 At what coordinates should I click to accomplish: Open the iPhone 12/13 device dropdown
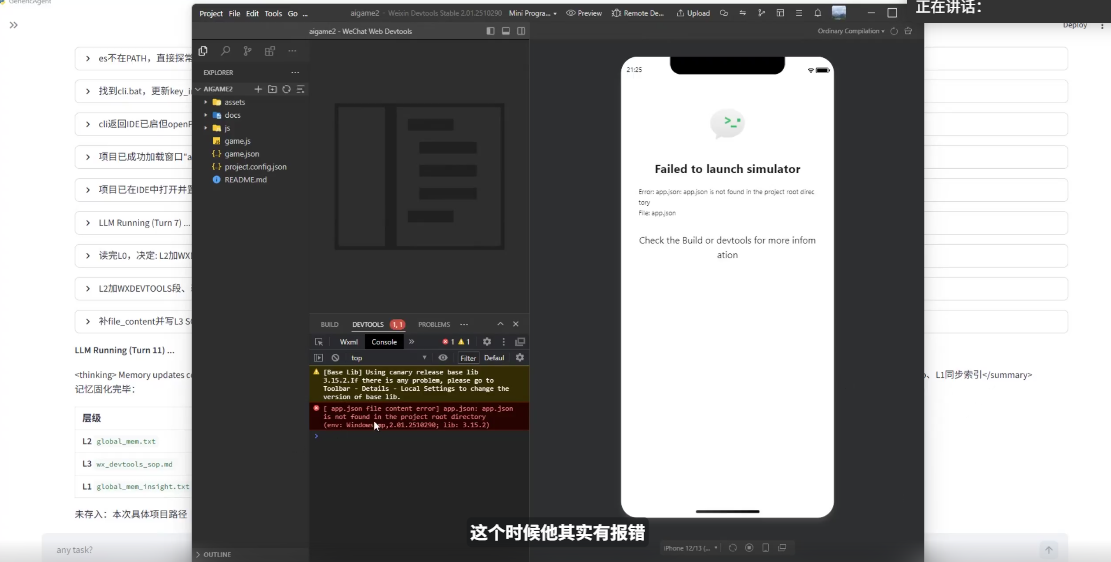point(691,548)
